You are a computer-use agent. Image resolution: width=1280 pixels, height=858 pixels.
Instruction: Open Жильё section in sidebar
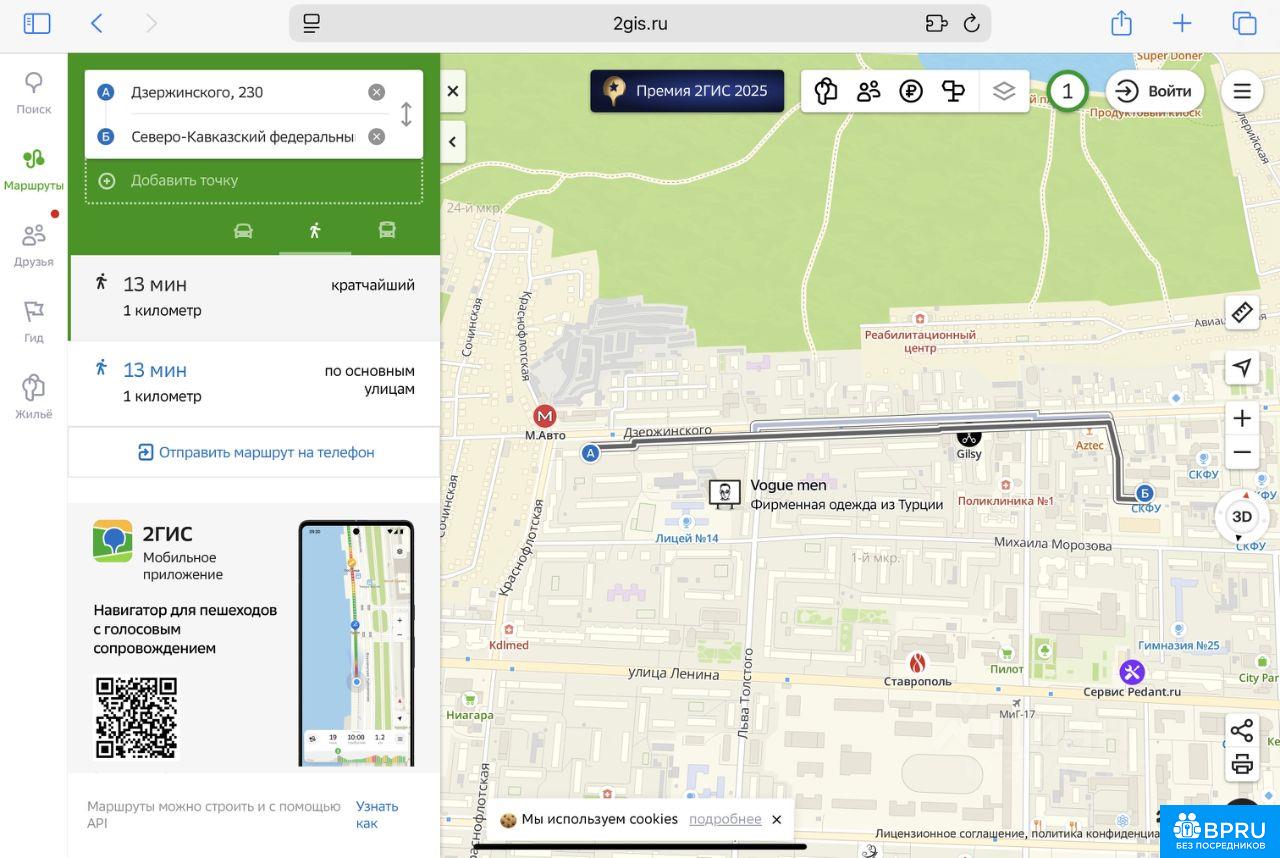34,398
